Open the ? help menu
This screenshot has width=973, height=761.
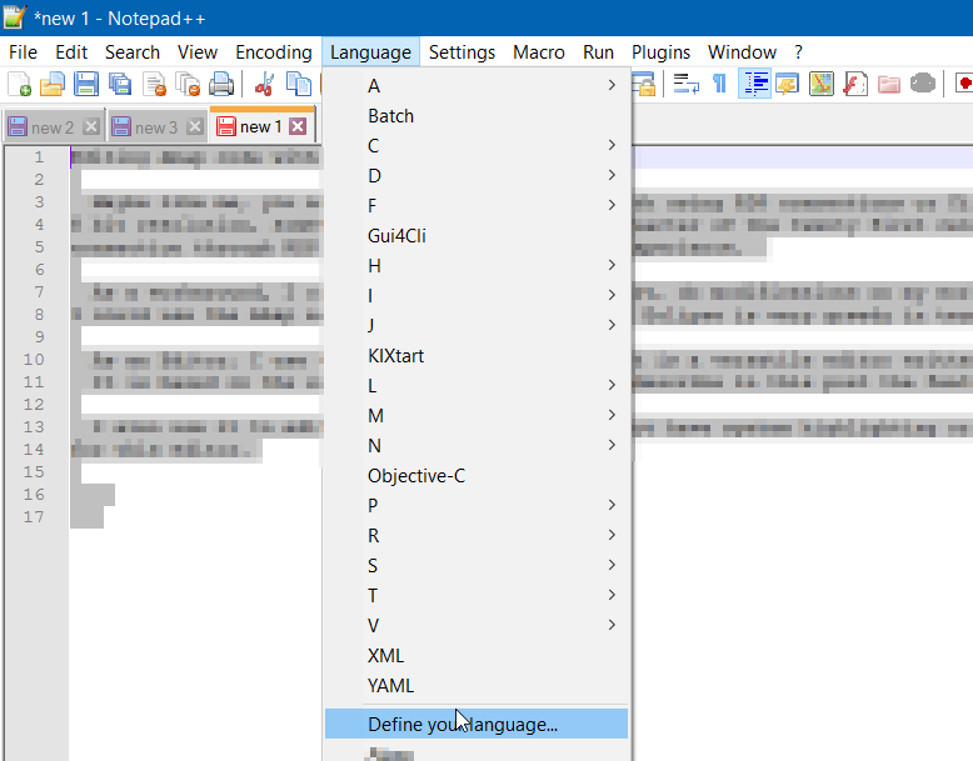(x=799, y=52)
